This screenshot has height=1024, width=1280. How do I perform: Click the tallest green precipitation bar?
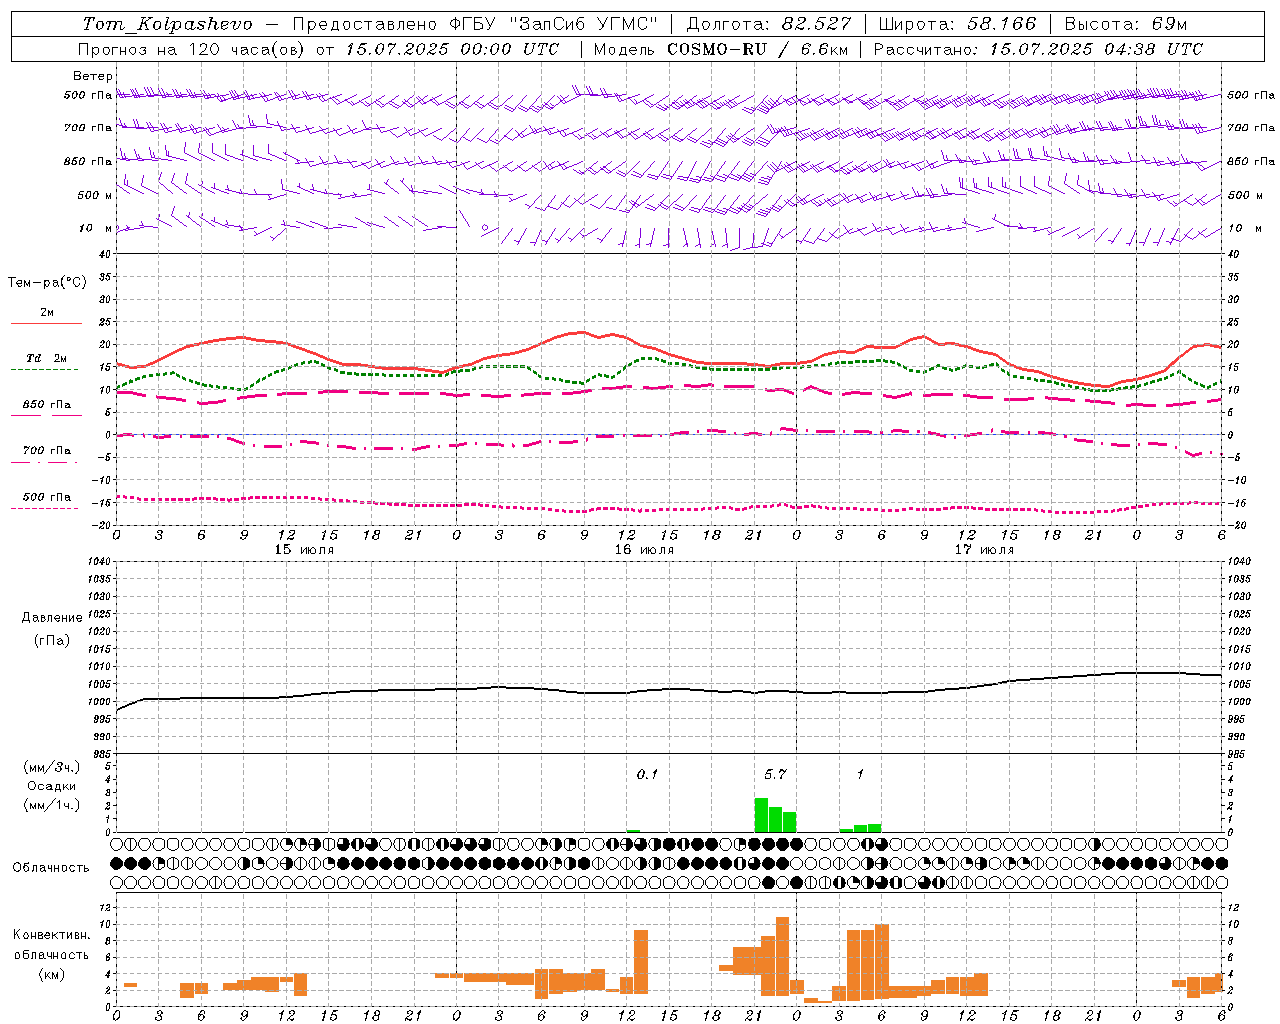tap(761, 815)
